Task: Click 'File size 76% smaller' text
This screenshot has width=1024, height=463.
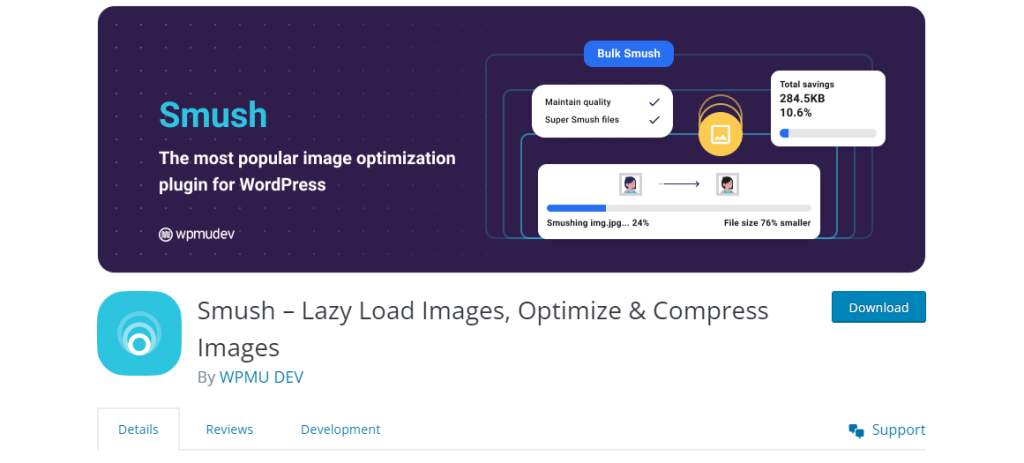Action: click(767, 223)
